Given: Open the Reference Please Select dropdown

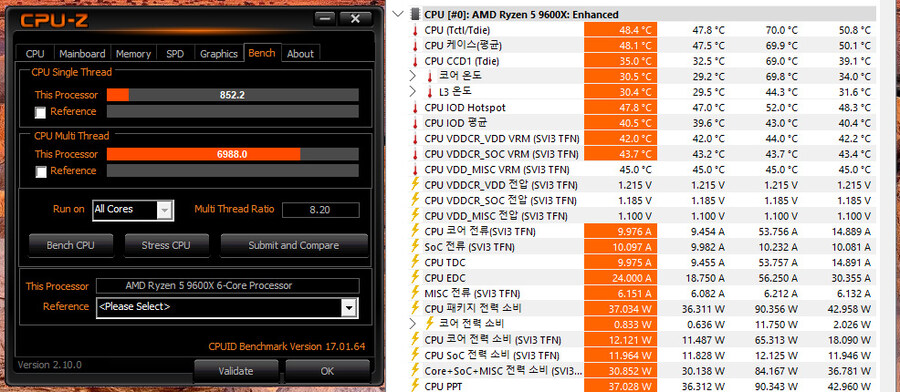Looking at the screenshot, I should pyautogui.click(x=349, y=307).
